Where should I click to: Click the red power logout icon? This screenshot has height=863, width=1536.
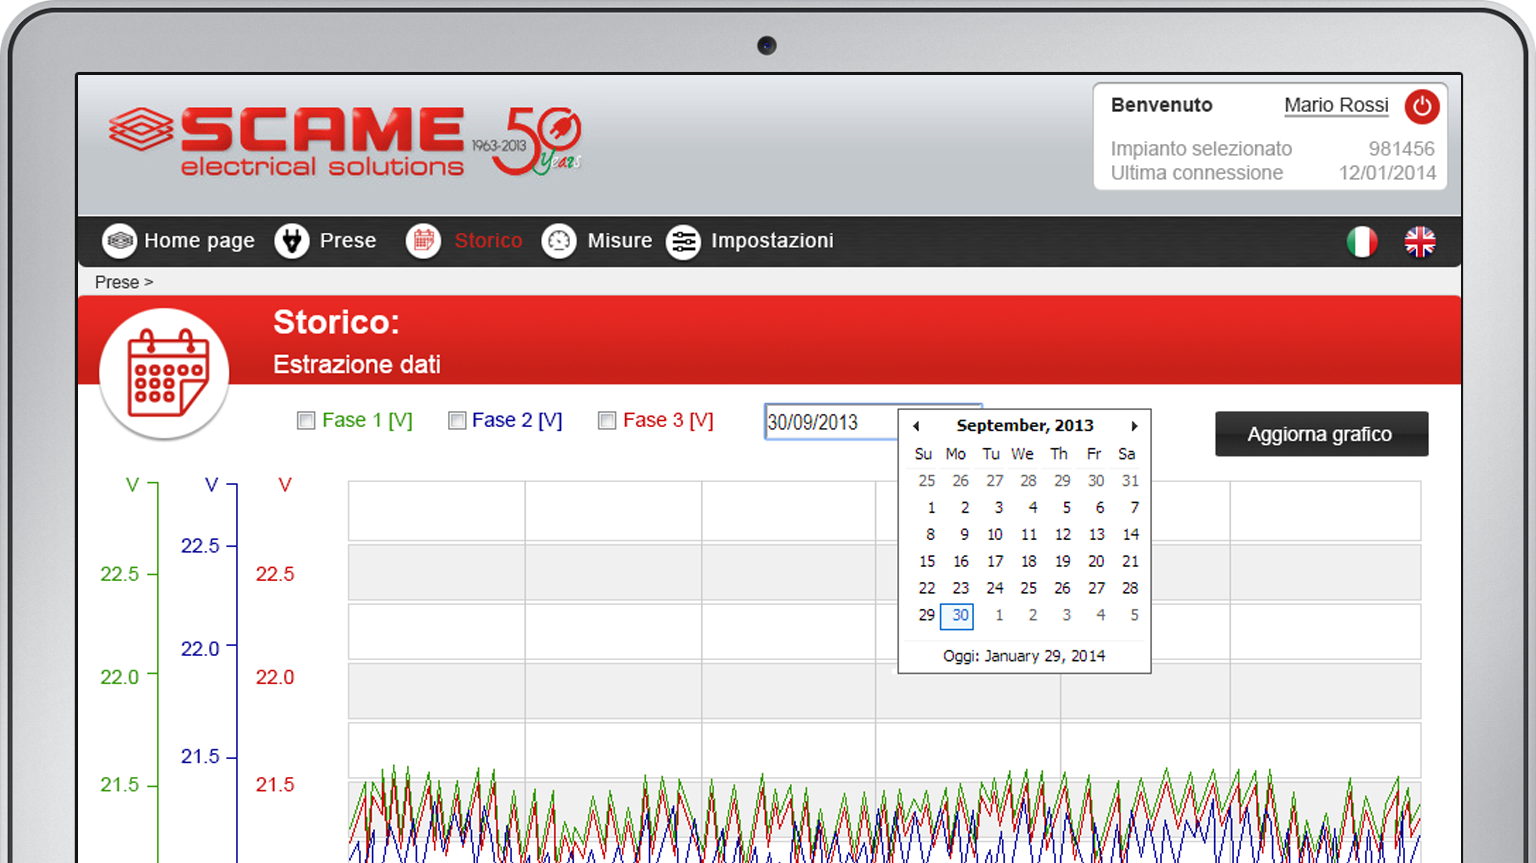tap(1421, 106)
